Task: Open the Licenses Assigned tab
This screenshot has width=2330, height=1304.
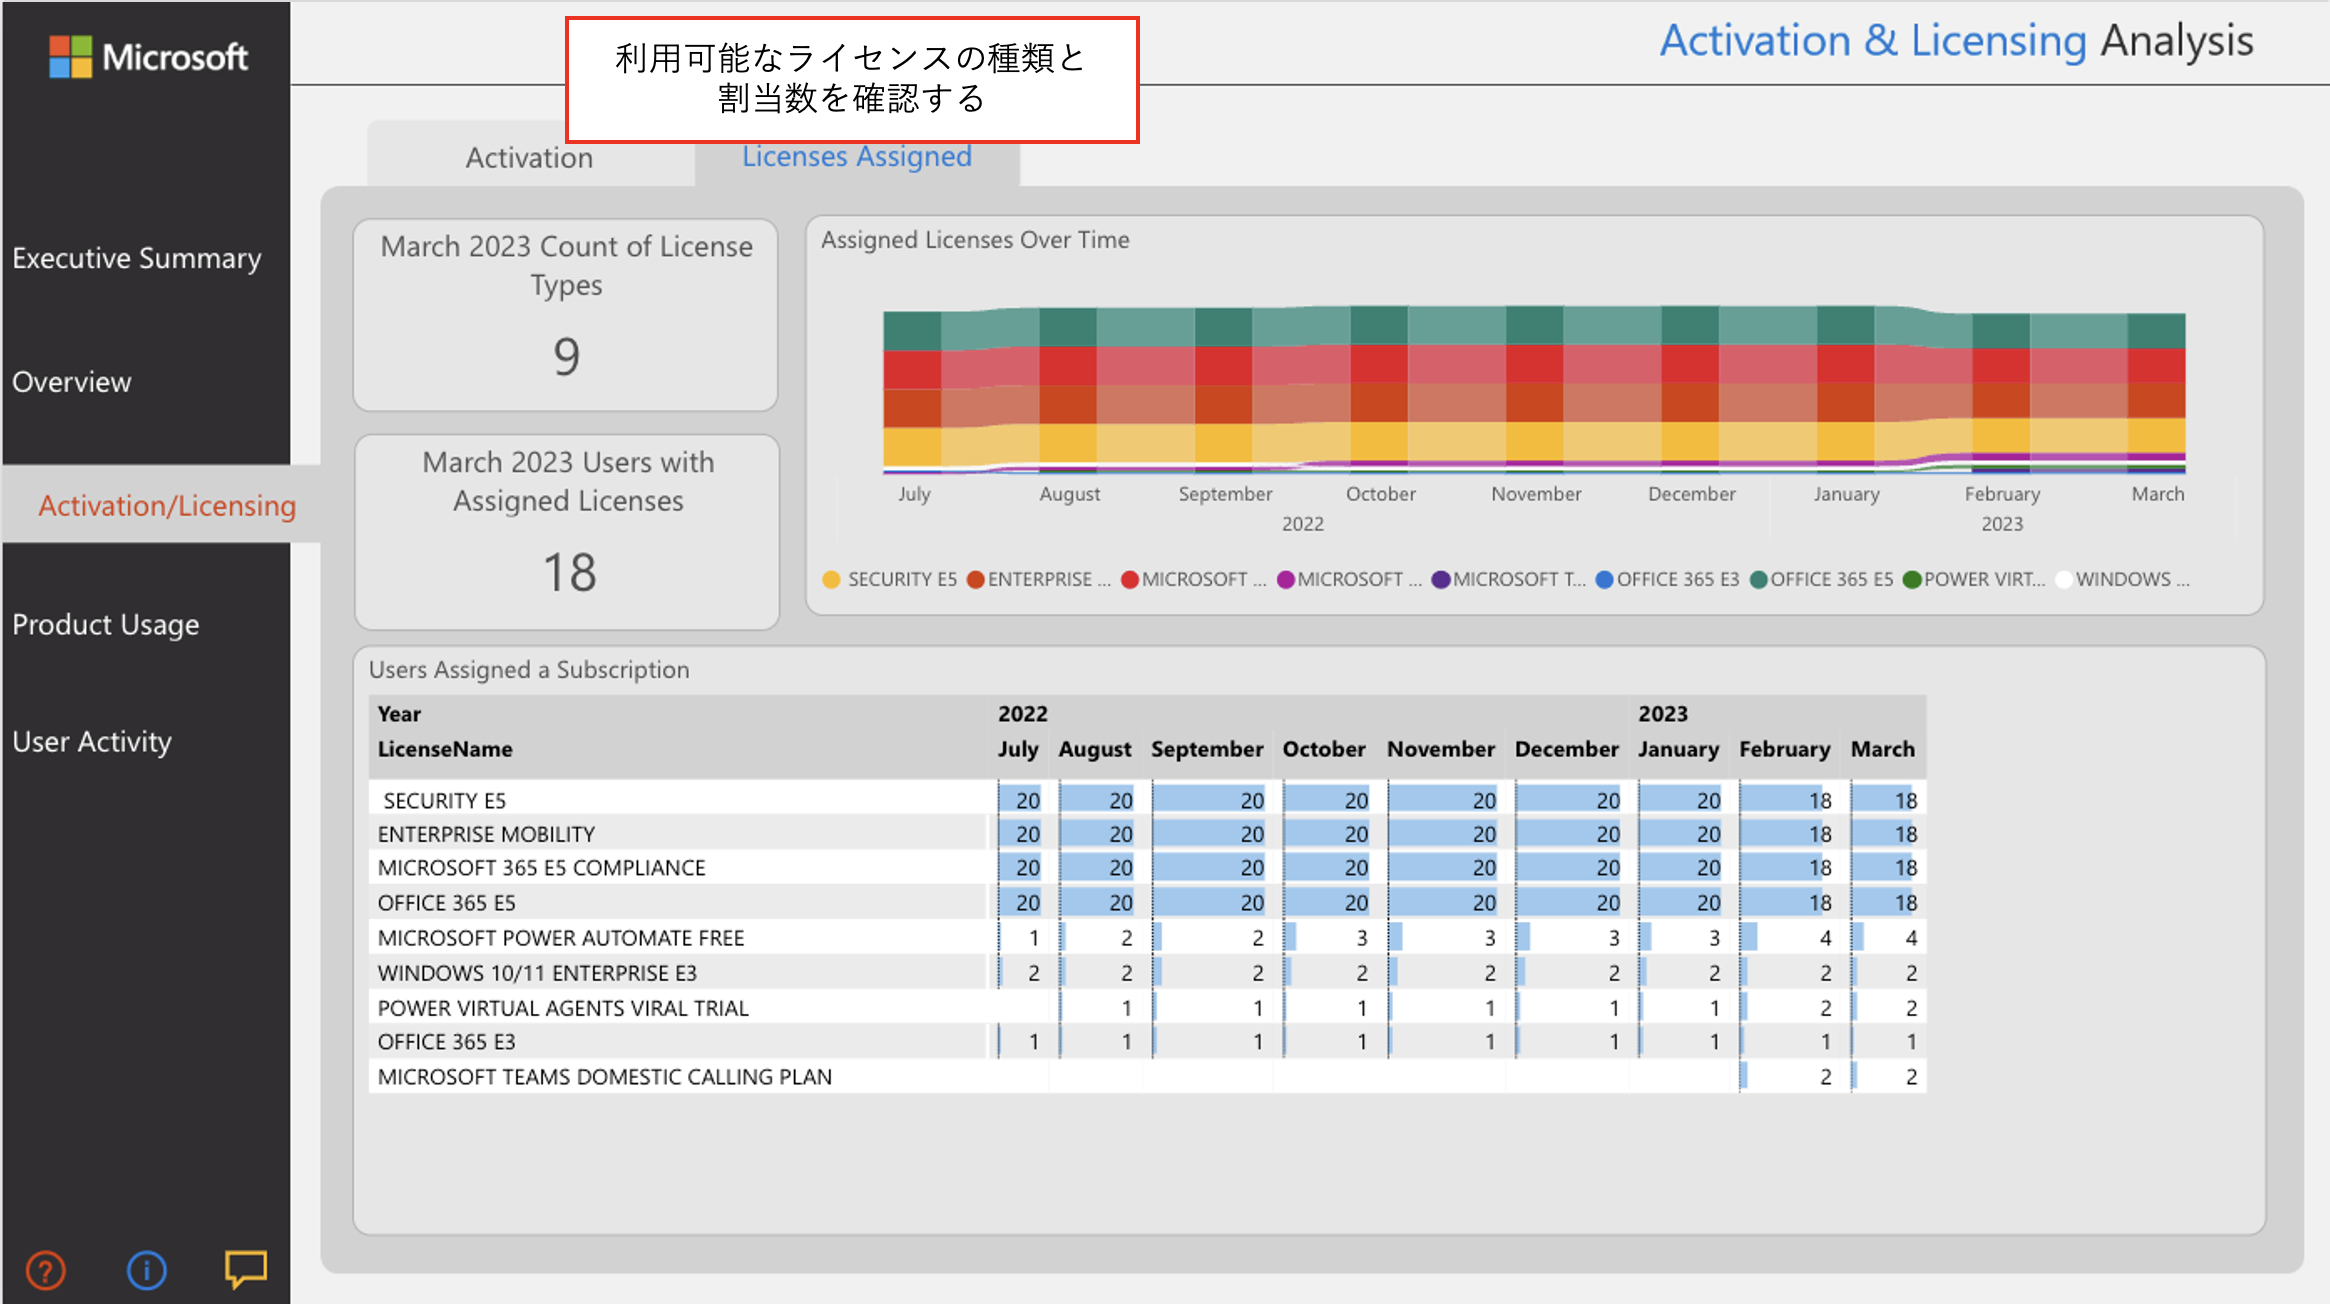Action: [x=856, y=156]
